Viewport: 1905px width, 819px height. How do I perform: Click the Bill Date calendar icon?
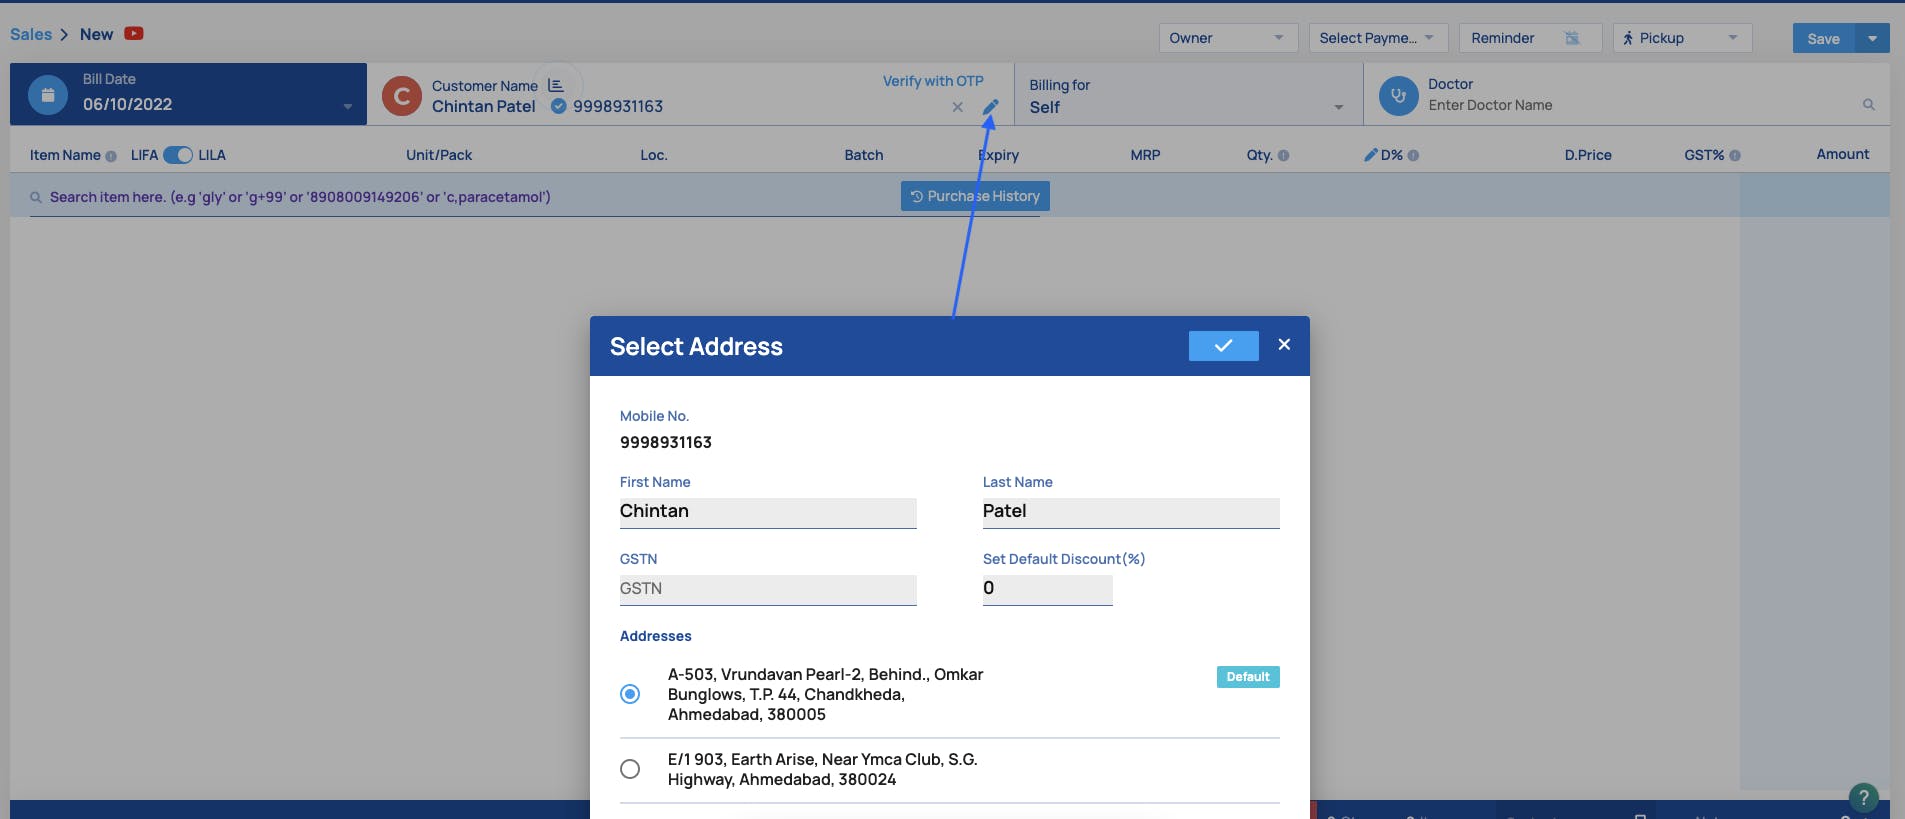48,95
